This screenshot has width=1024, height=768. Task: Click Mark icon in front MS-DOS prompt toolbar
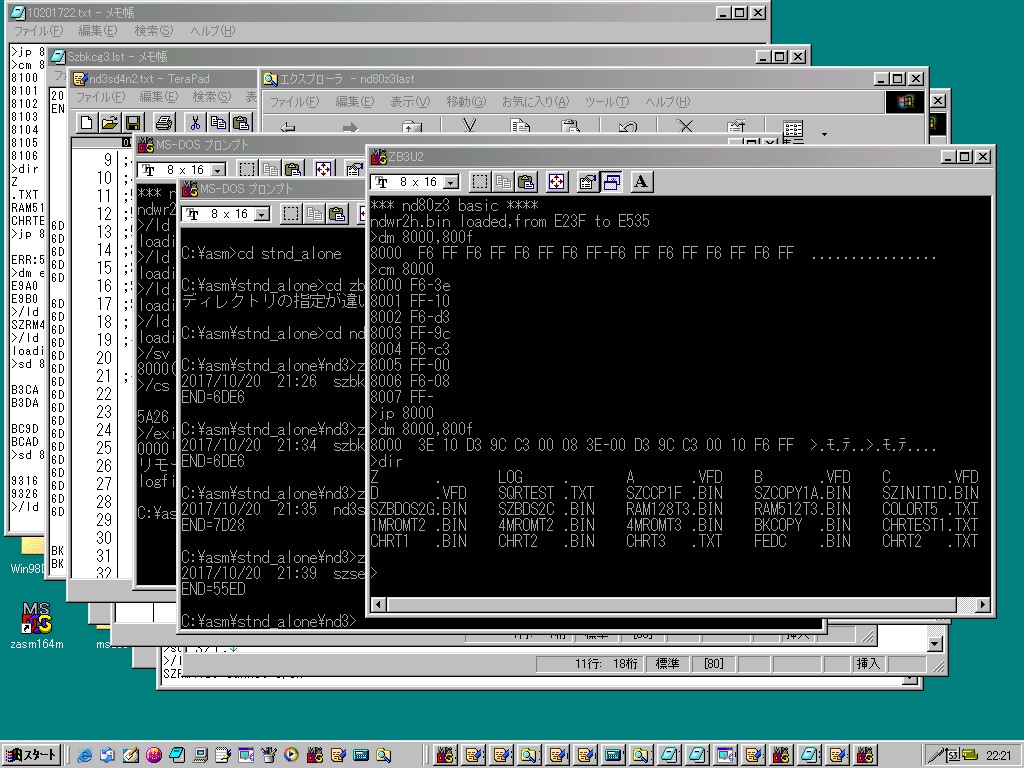[291, 214]
